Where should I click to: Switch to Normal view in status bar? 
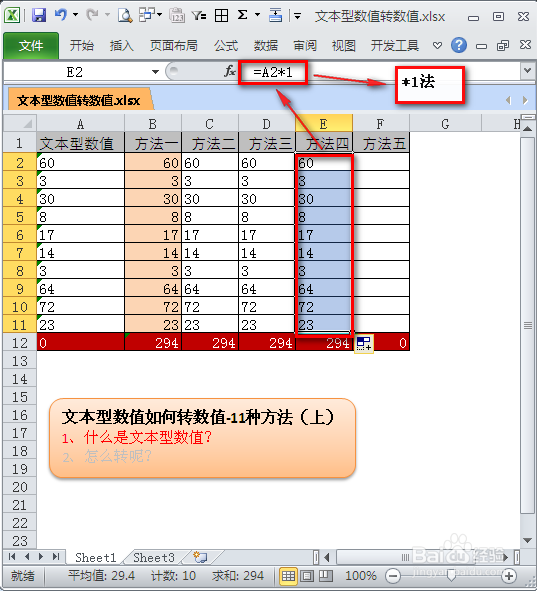coord(288,576)
